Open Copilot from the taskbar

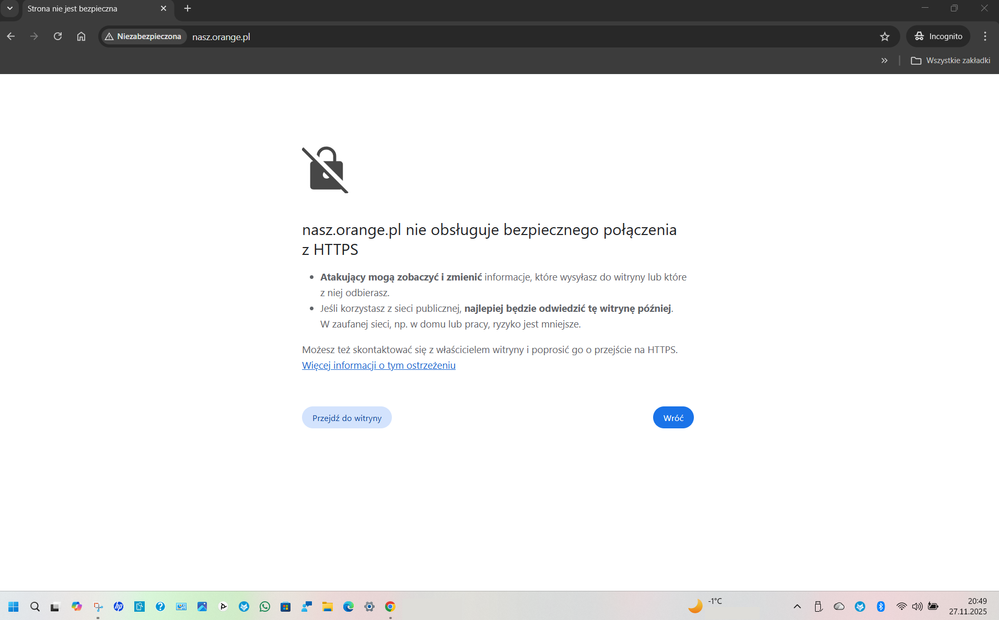[x=78, y=606]
